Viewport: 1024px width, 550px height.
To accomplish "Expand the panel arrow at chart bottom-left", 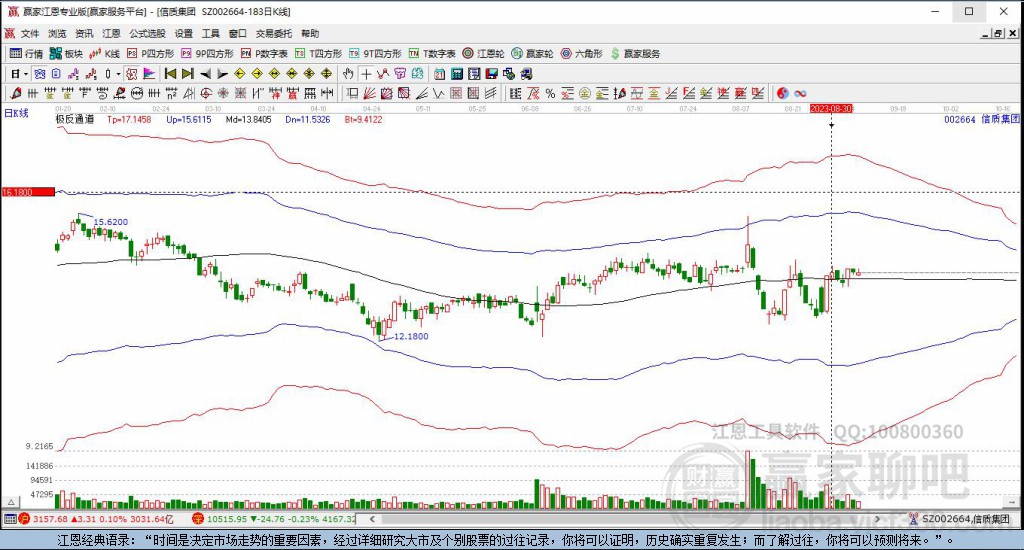I will click(x=10, y=502).
